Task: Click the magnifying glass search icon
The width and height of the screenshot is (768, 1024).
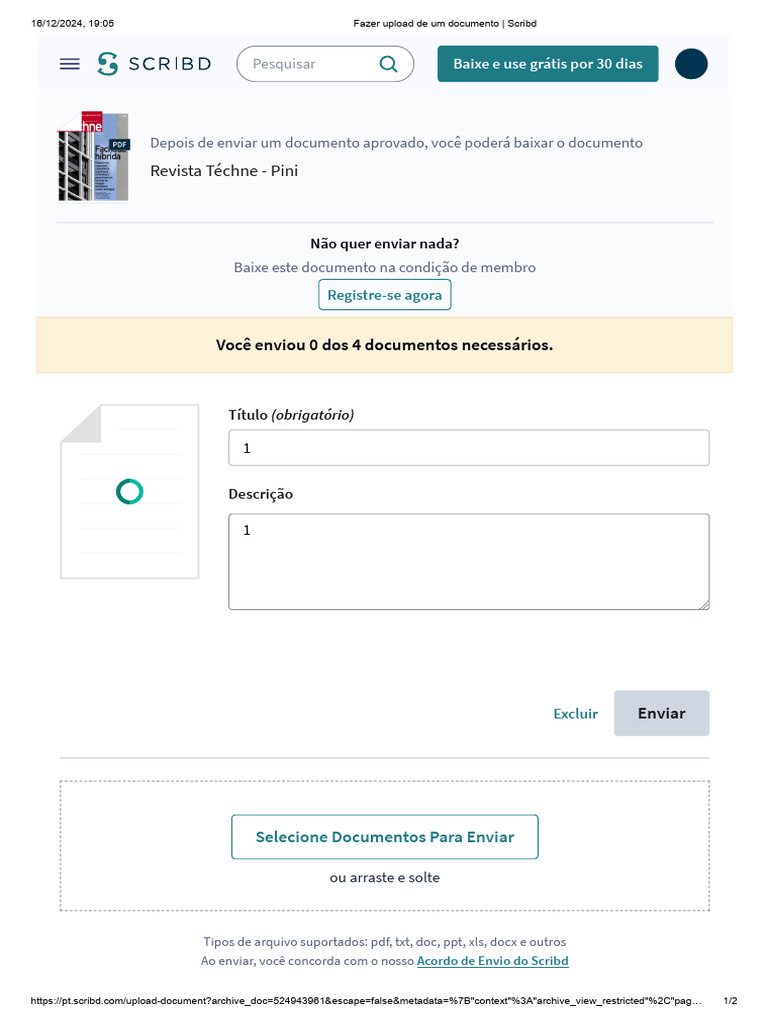Action: coord(388,64)
